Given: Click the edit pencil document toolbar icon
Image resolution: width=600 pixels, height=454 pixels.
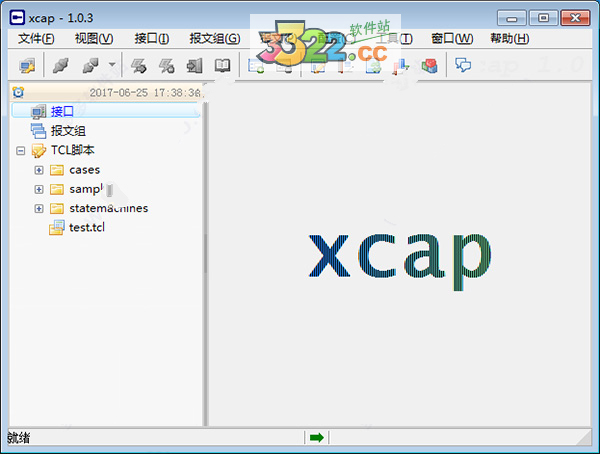Looking at the screenshot, I should coord(317,66).
